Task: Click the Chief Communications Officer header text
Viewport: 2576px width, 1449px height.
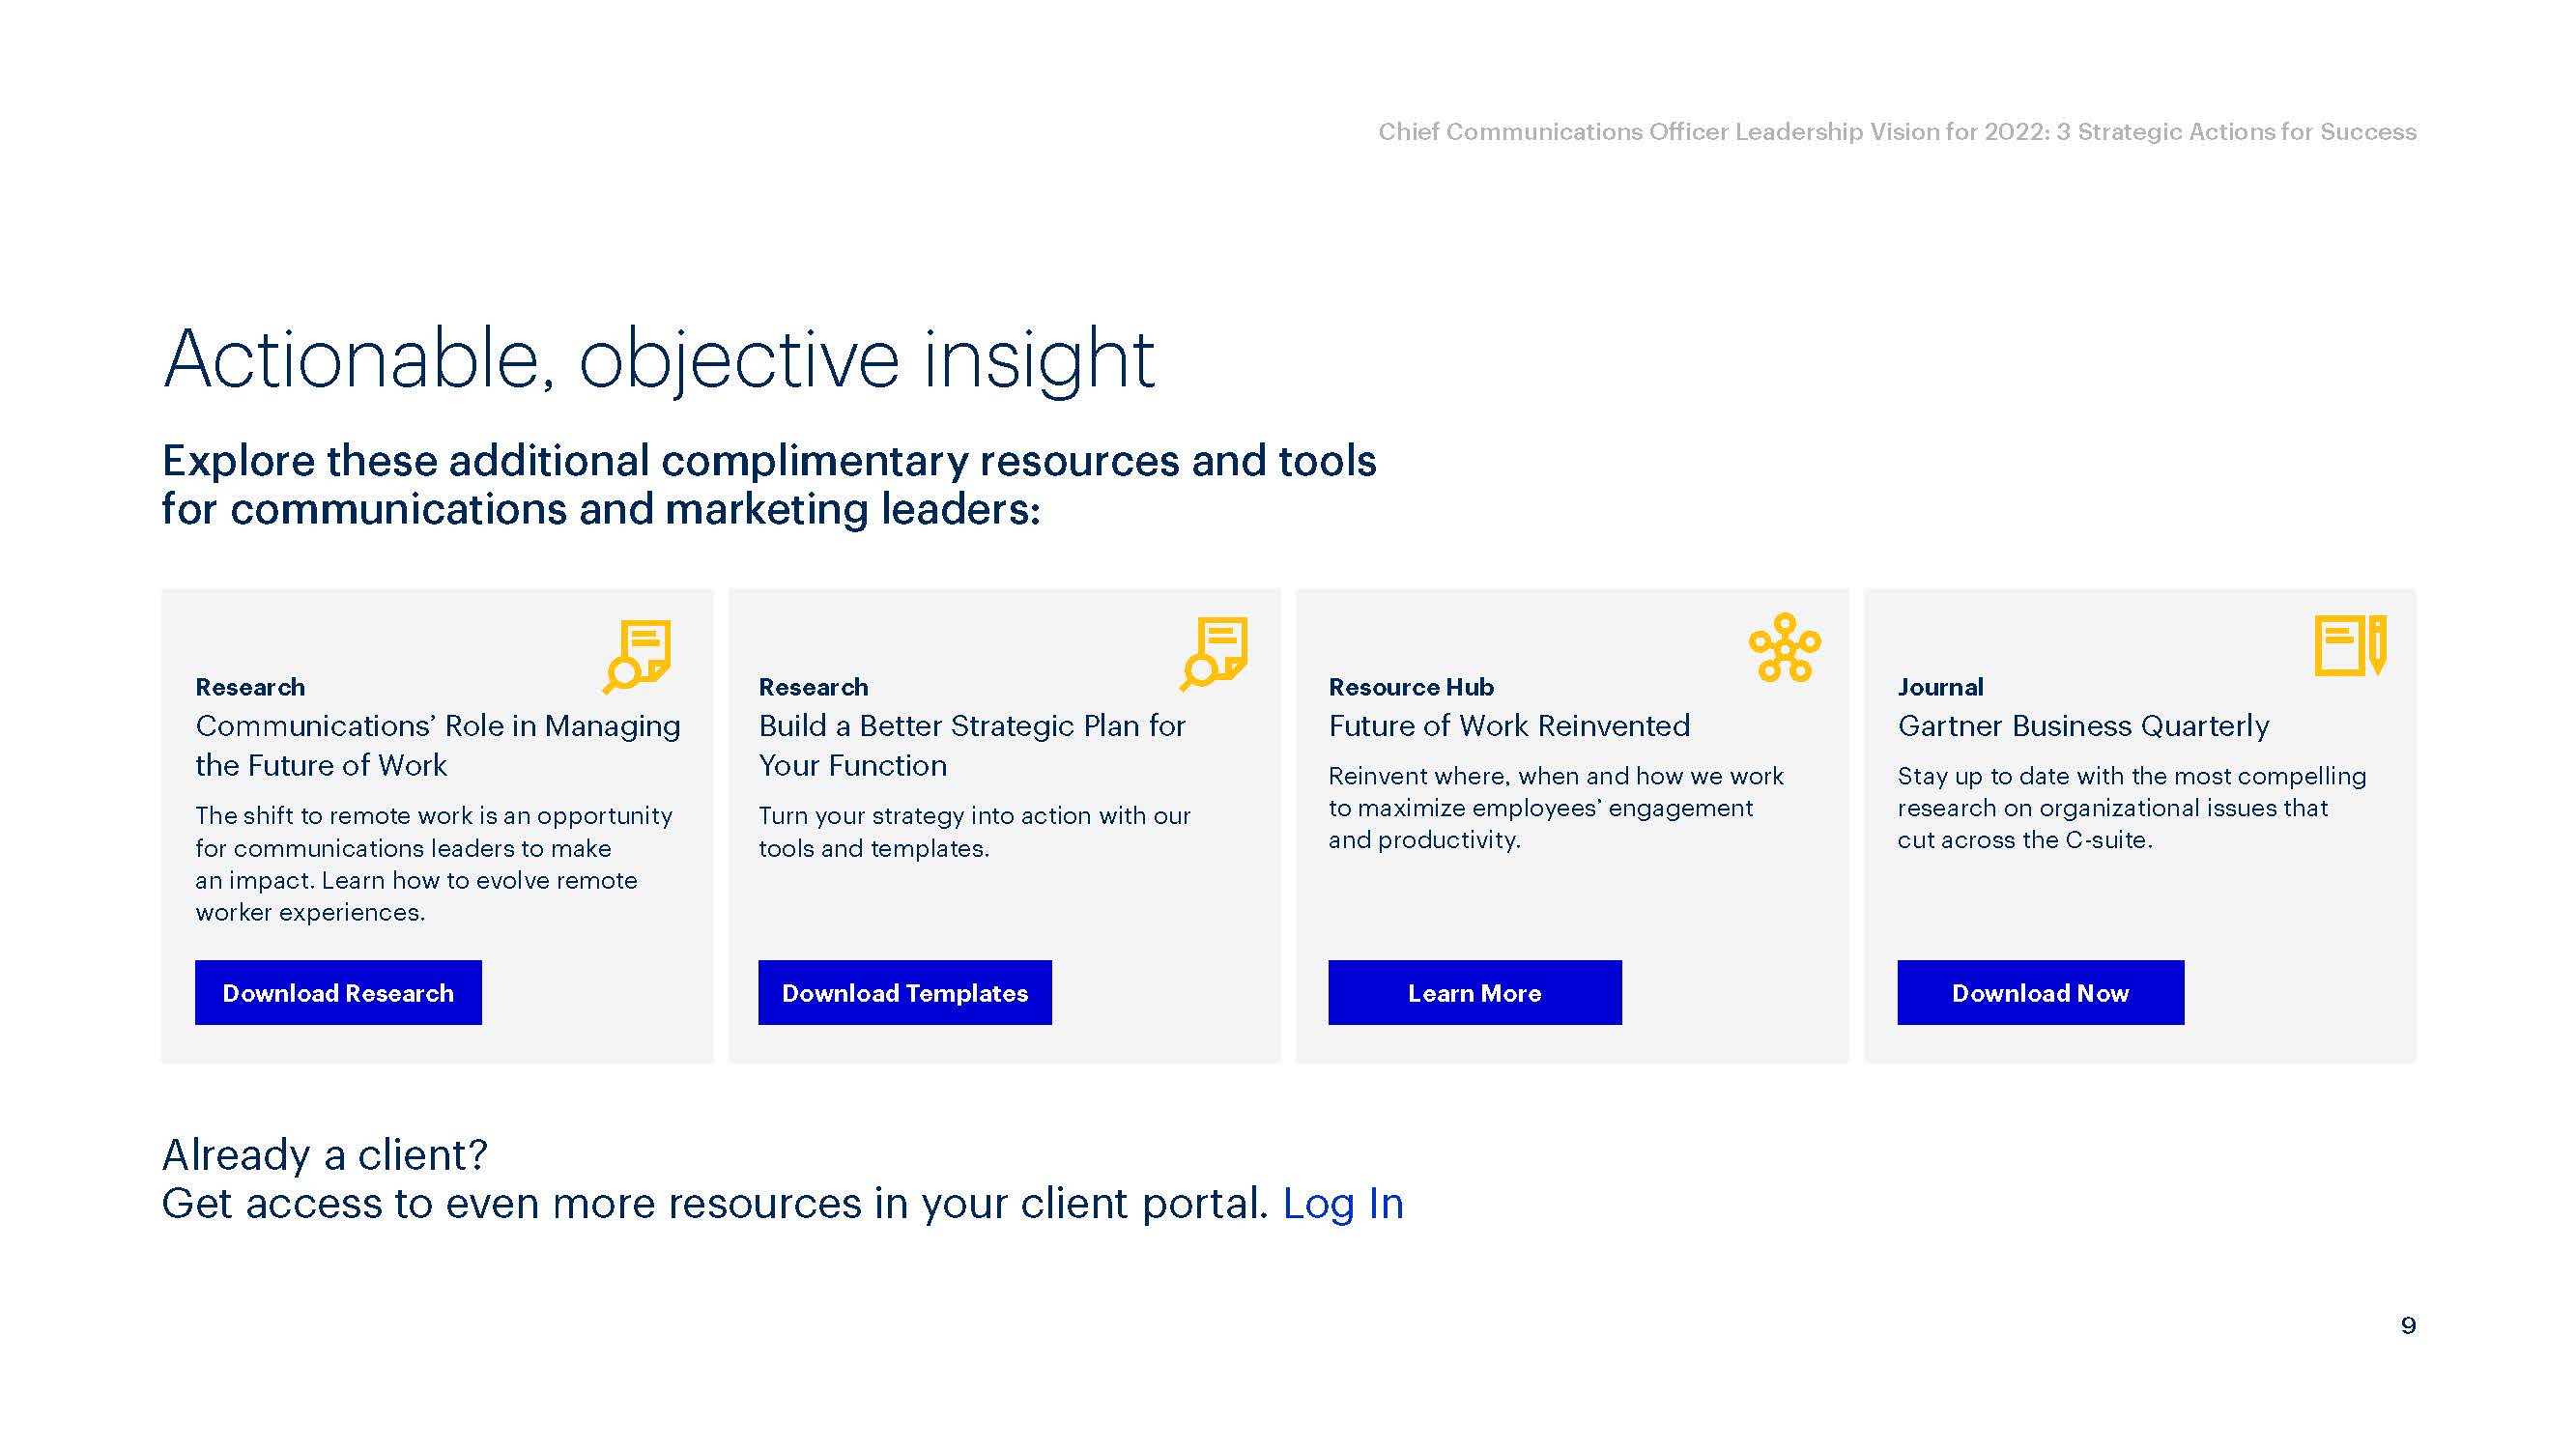Action: pyautogui.click(x=1896, y=132)
